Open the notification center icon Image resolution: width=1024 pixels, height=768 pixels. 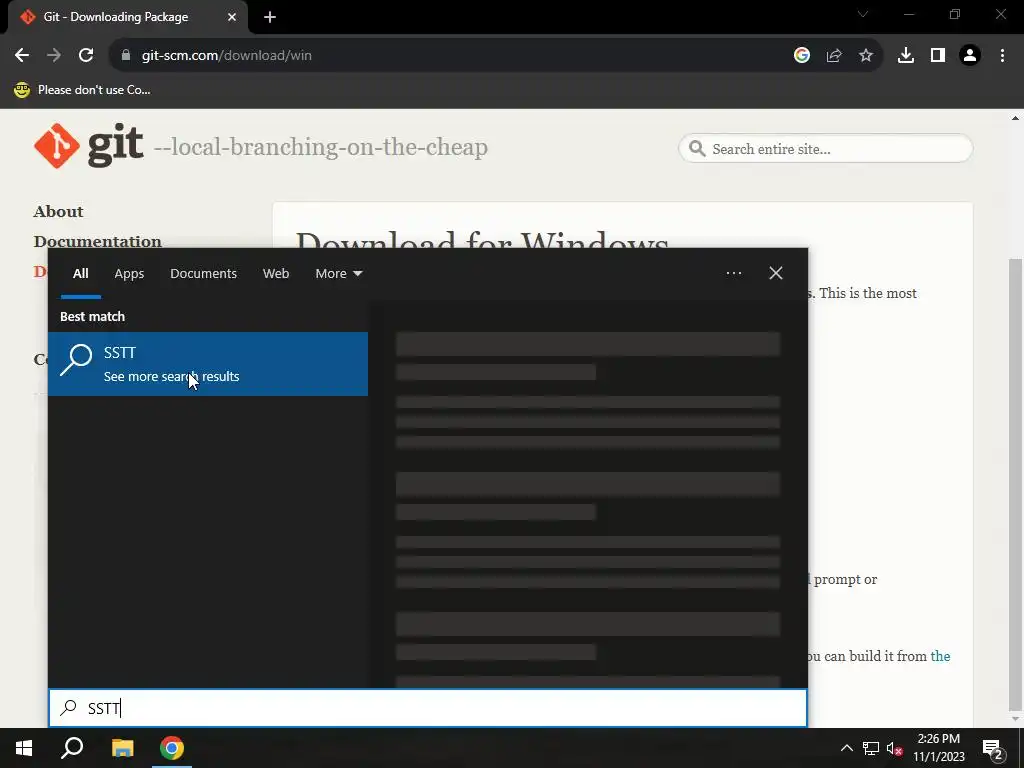pyautogui.click(x=992, y=748)
